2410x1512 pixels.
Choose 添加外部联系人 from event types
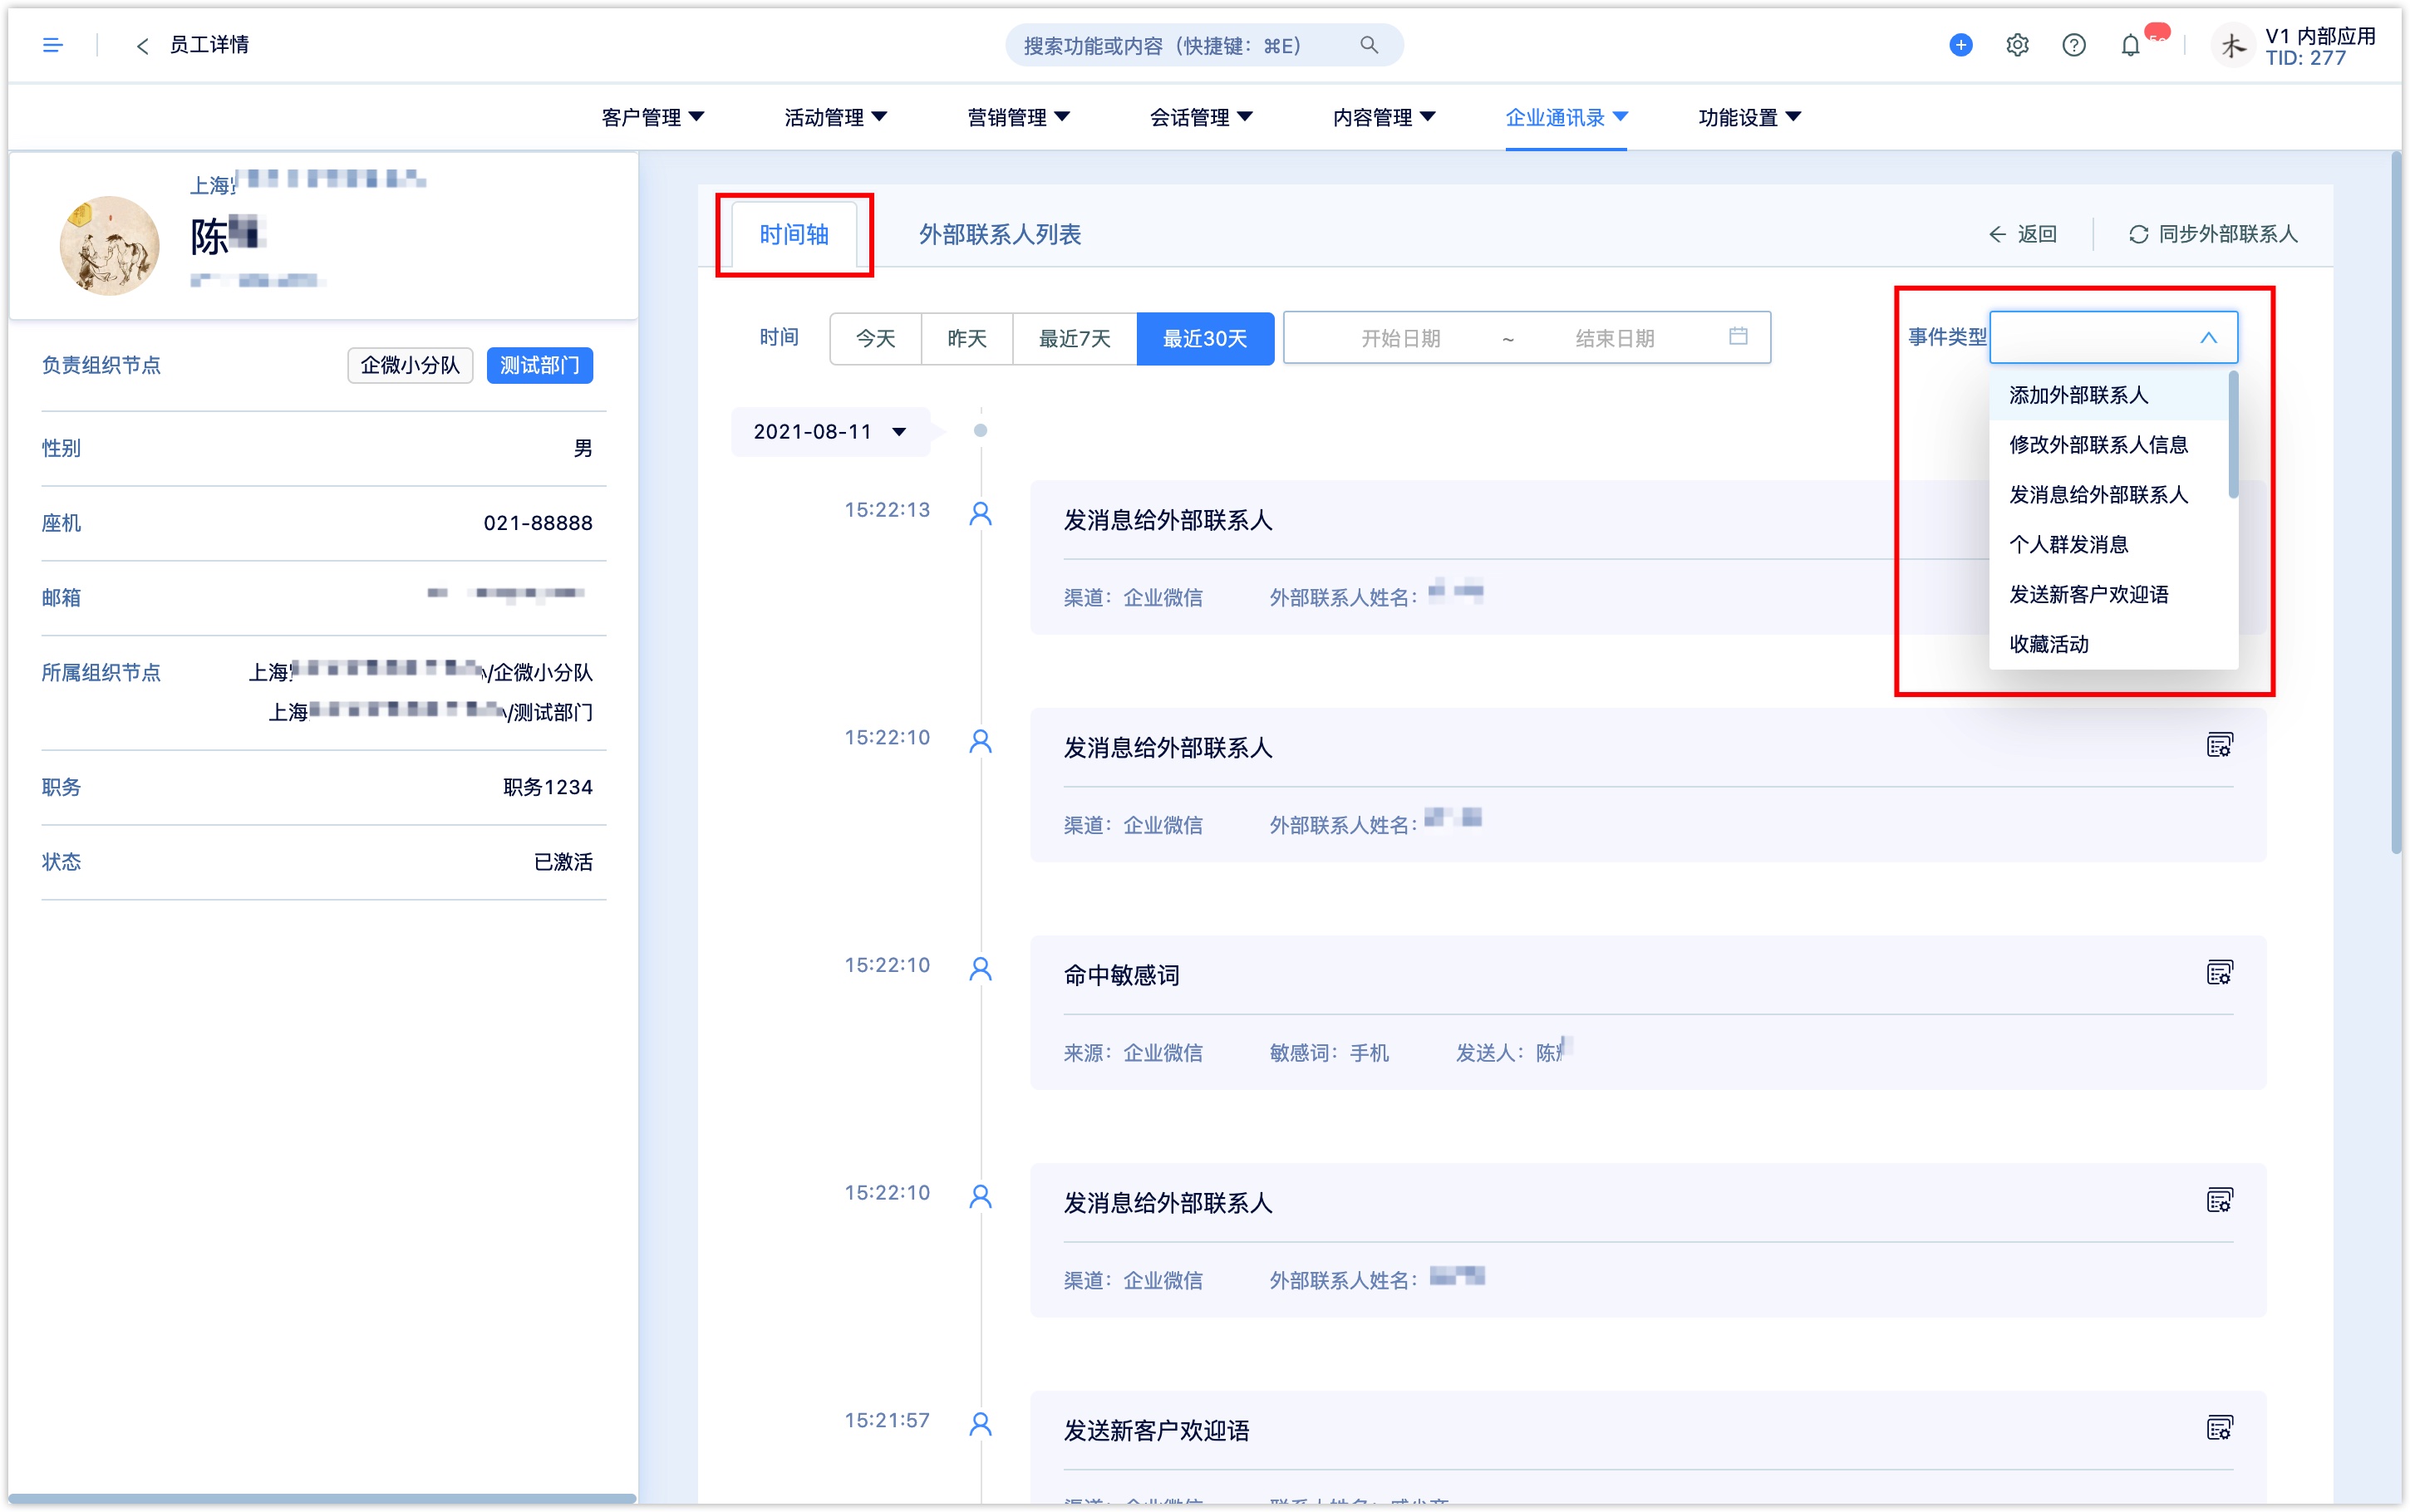coord(2108,395)
